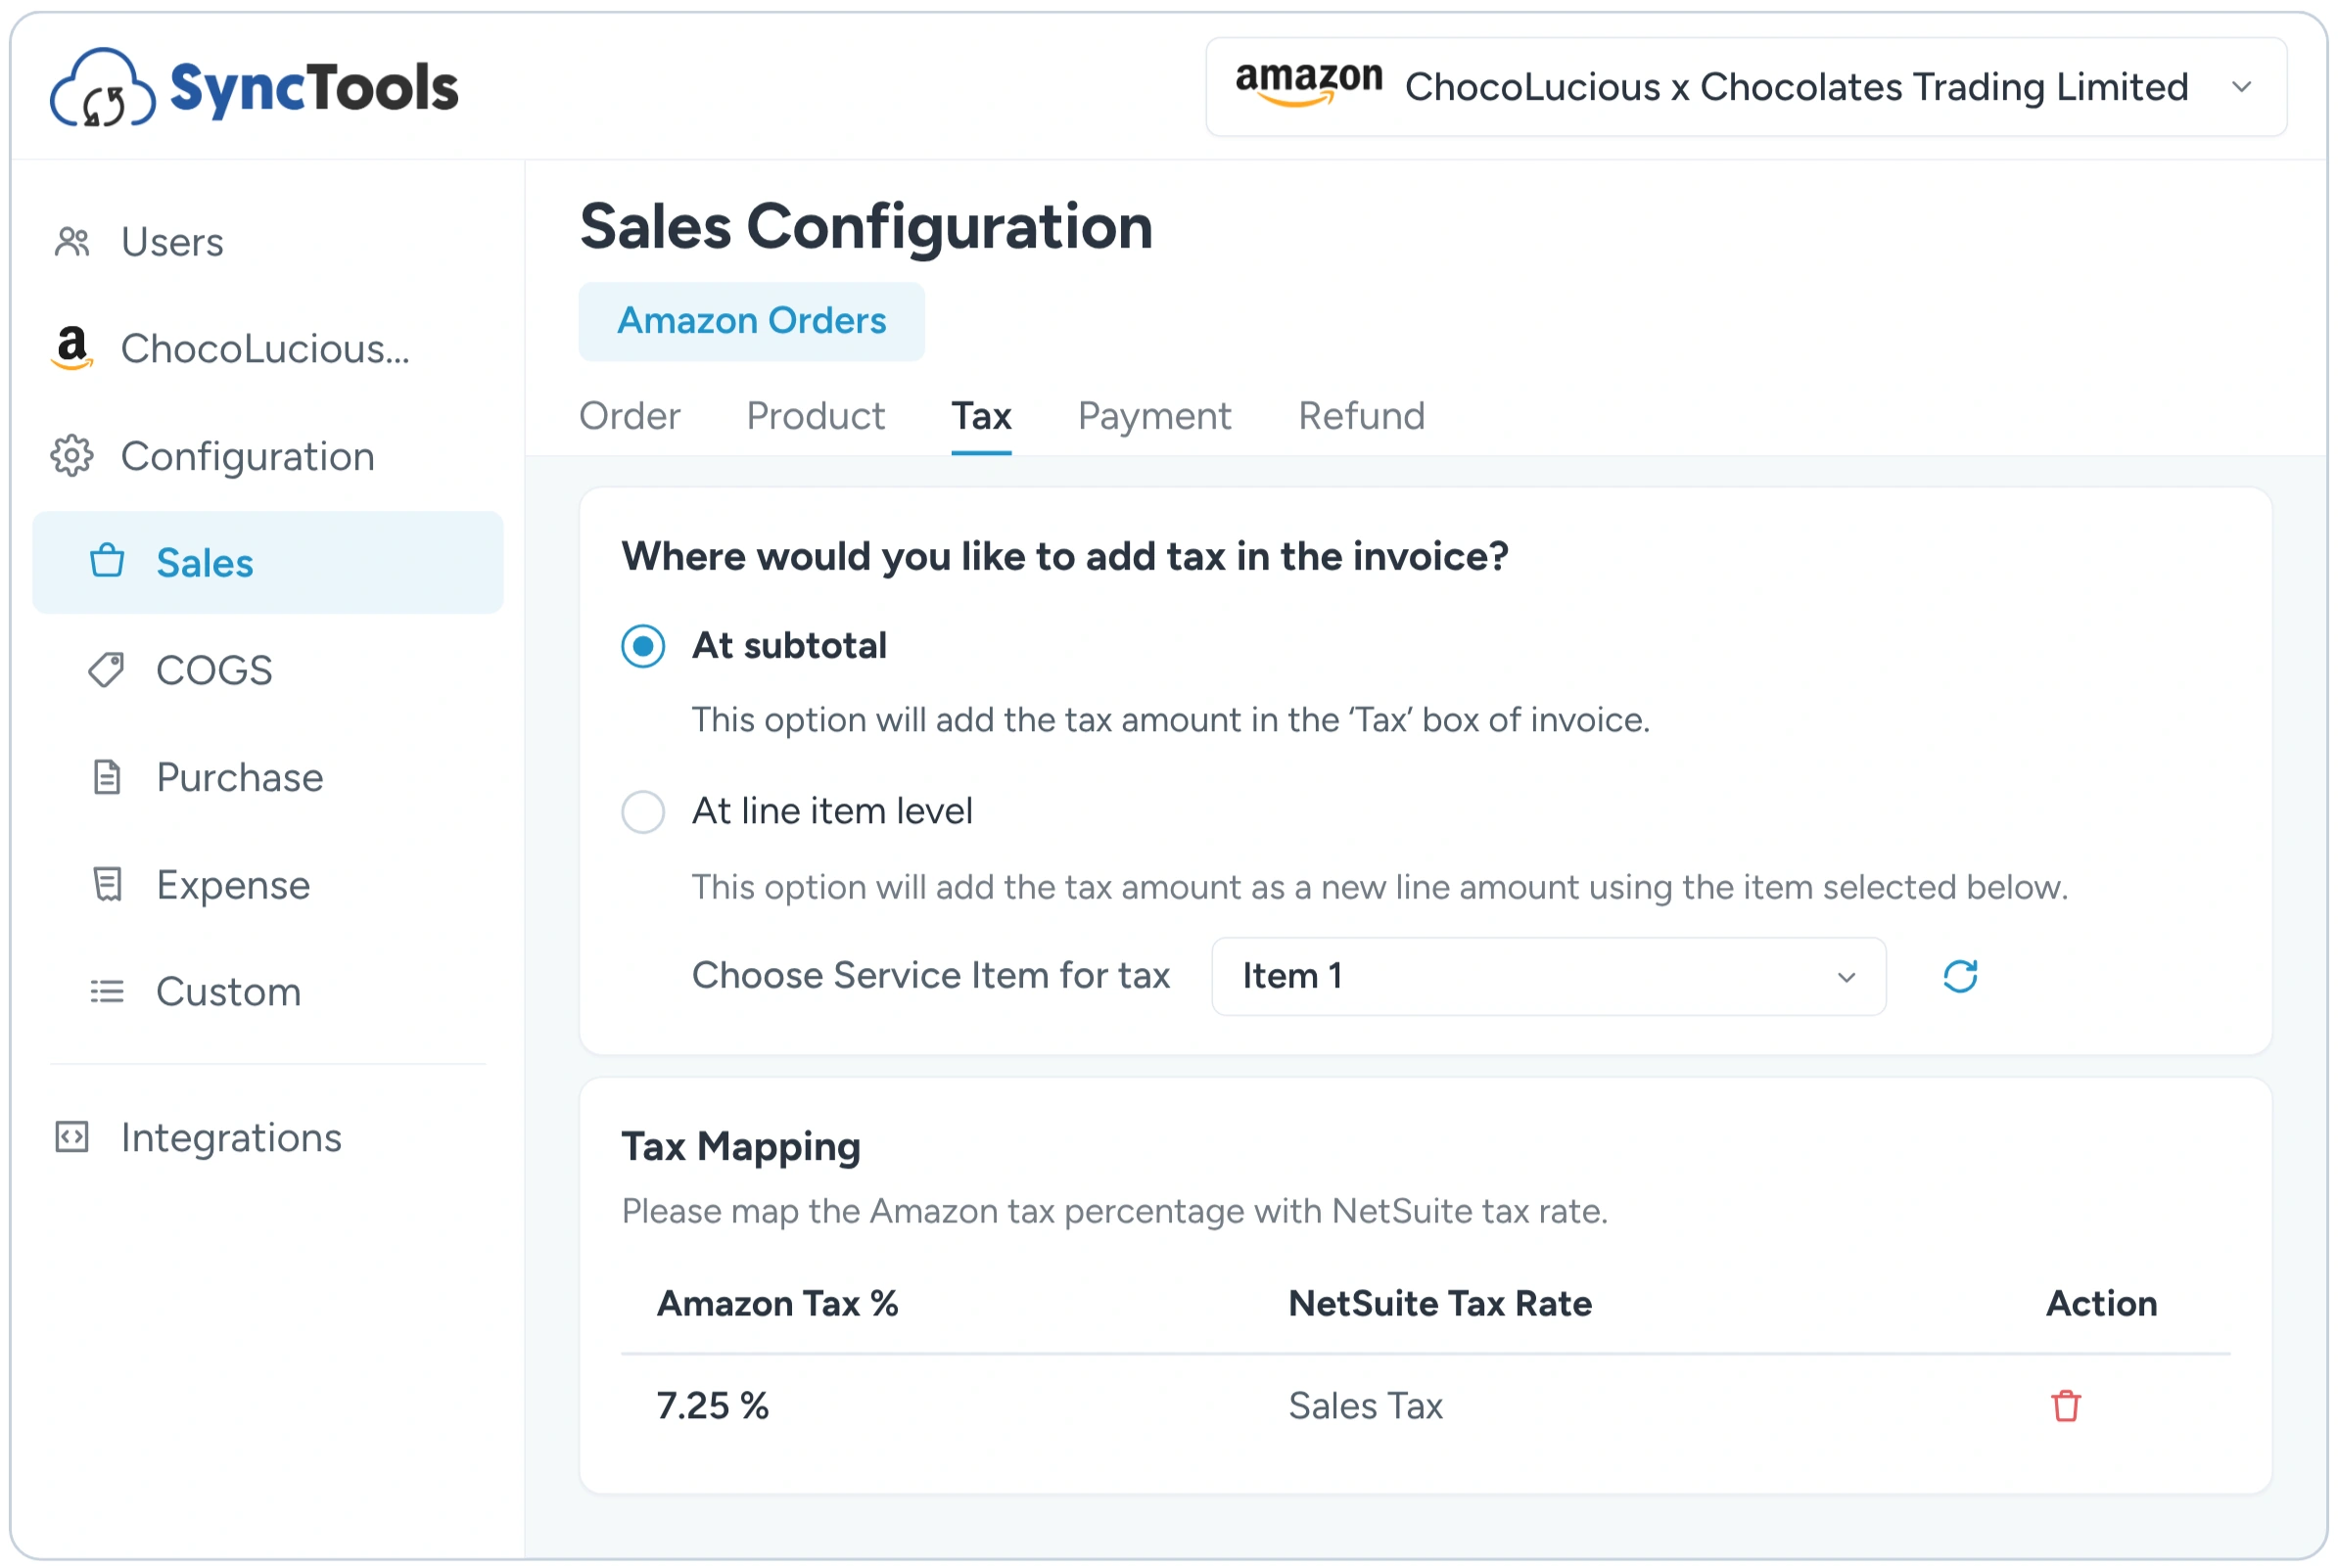Image resolution: width=2338 pixels, height=1568 pixels.
Task: Open Integrations in the sidebar
Action: tap(231, 1138)
